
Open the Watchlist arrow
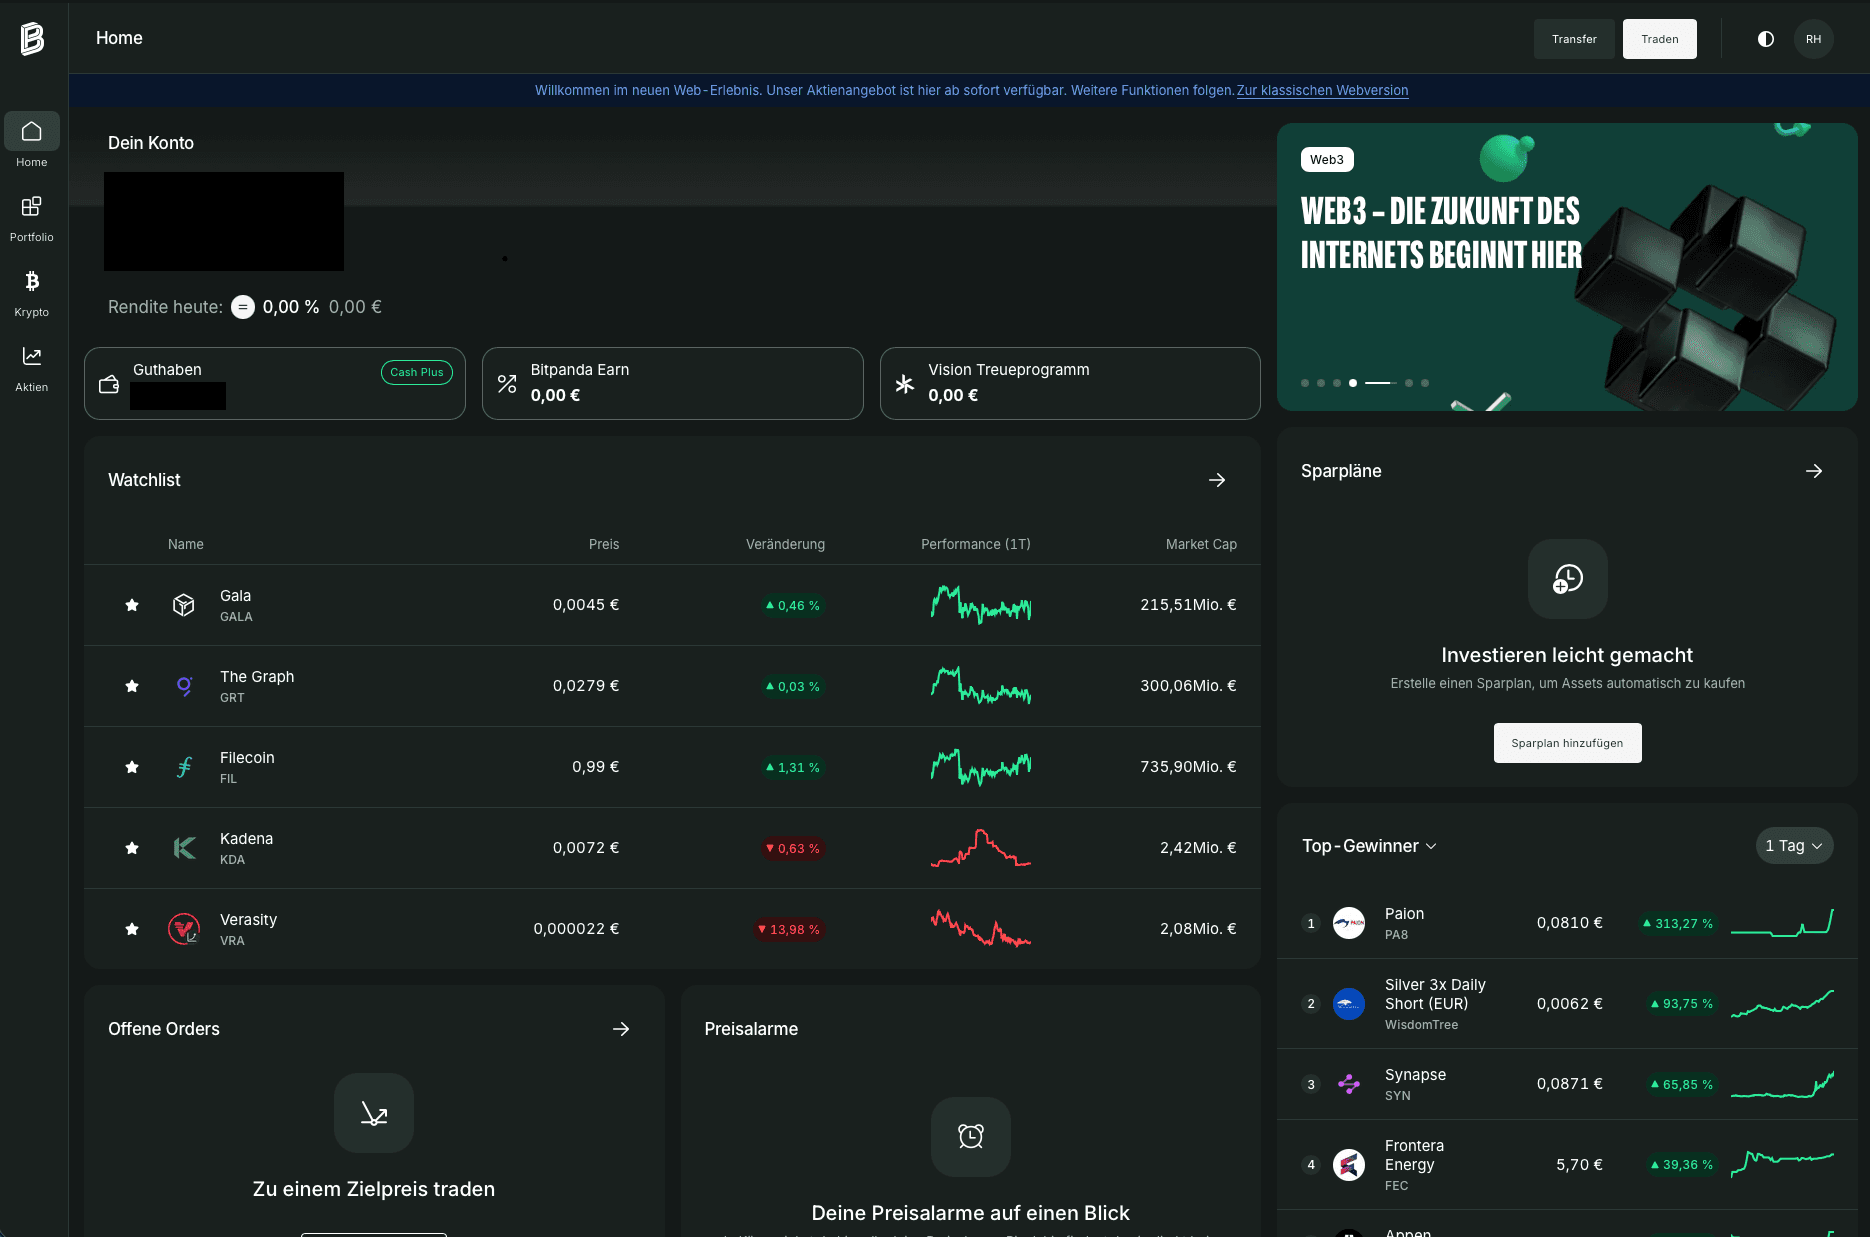(1217, 480)
